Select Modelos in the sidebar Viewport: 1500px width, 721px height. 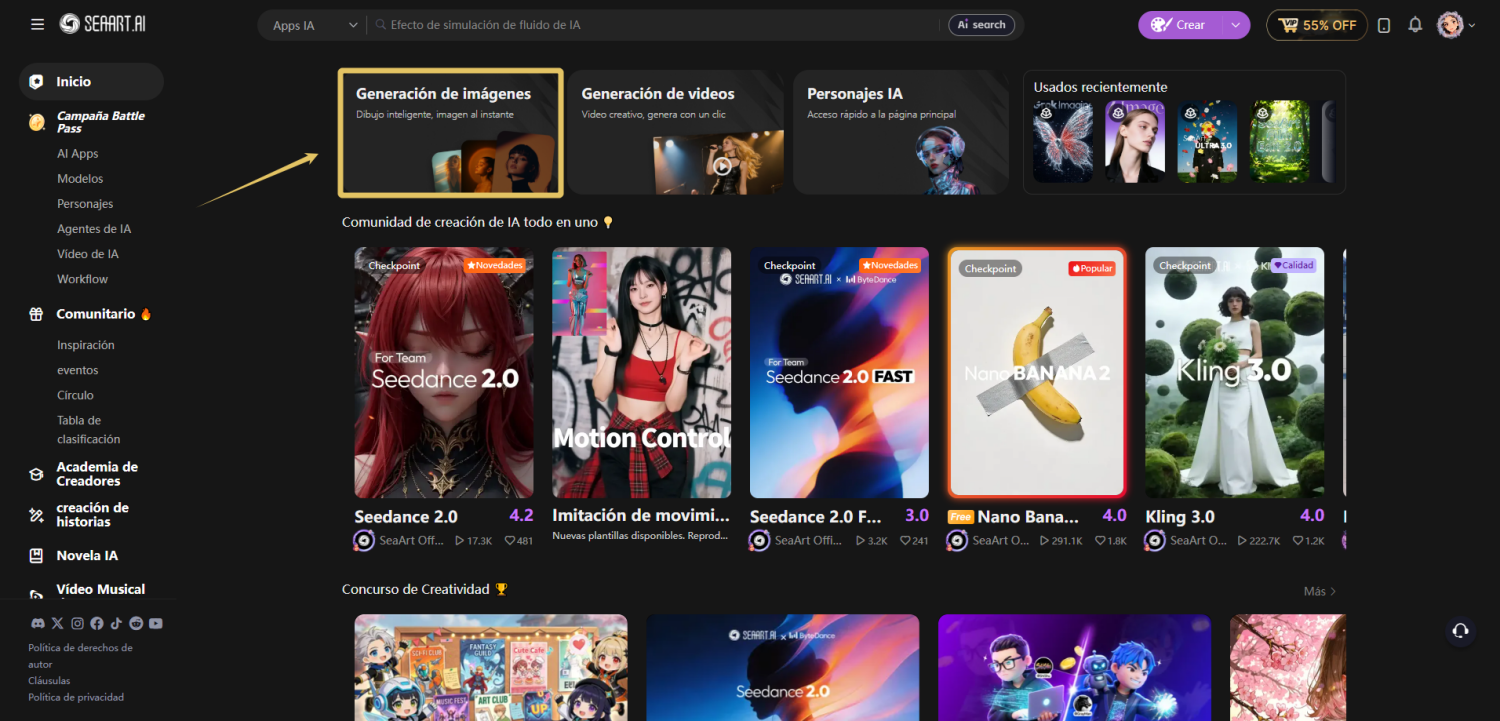point(80,179)
